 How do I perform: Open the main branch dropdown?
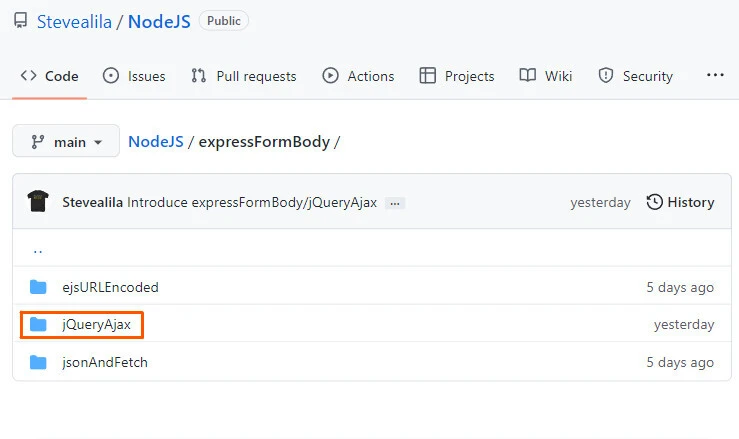tap(66, 142)
